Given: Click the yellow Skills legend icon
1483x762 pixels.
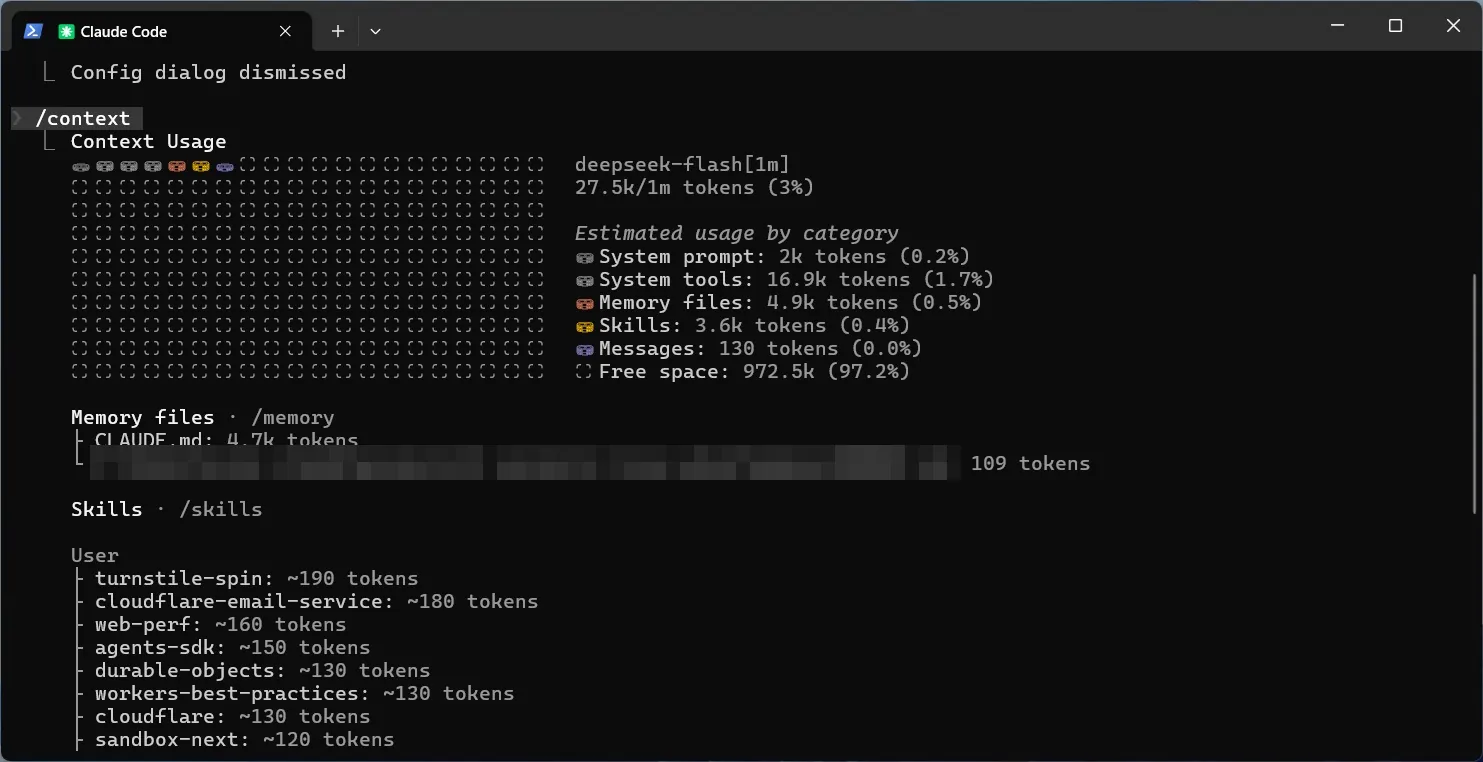Looking at the screenshot, I should (585, 326).
